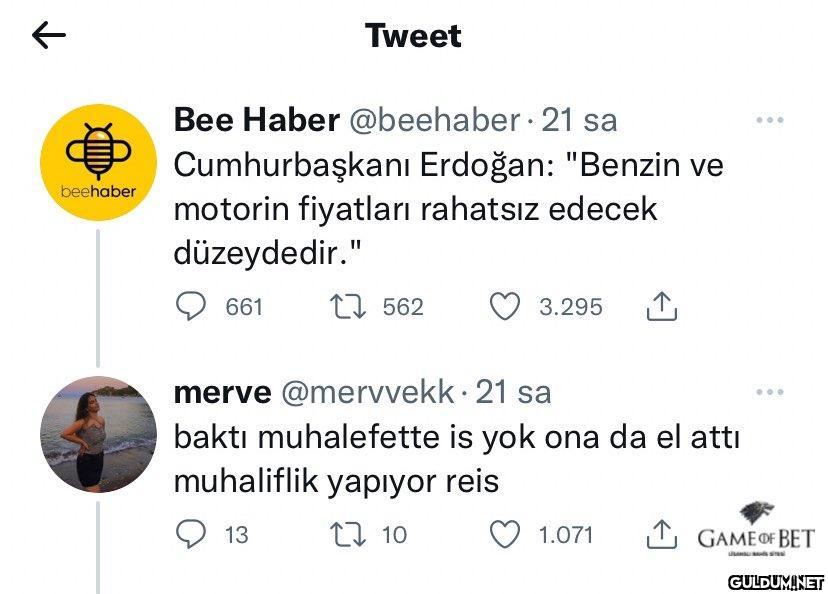The image size is (828, 594).
Task: Like merve's reply tweet
Action: 506,535
